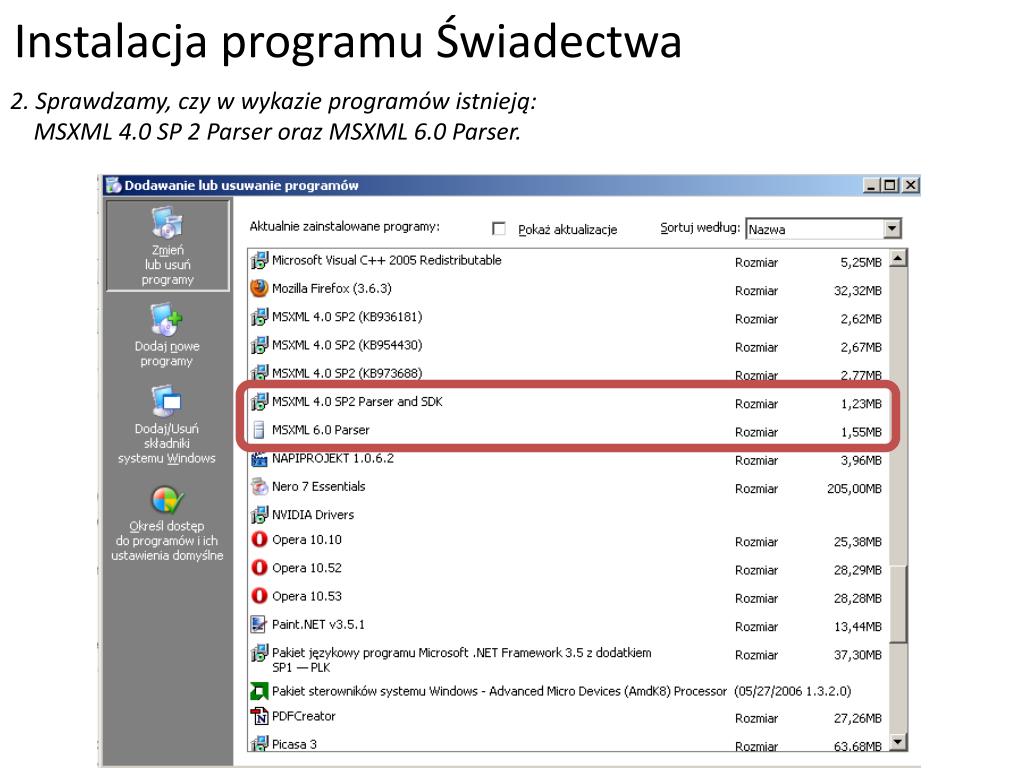Minimize the Dodawanie lub usuwanie programów window
Screen dimensions: 1024x768
point(871,185)
